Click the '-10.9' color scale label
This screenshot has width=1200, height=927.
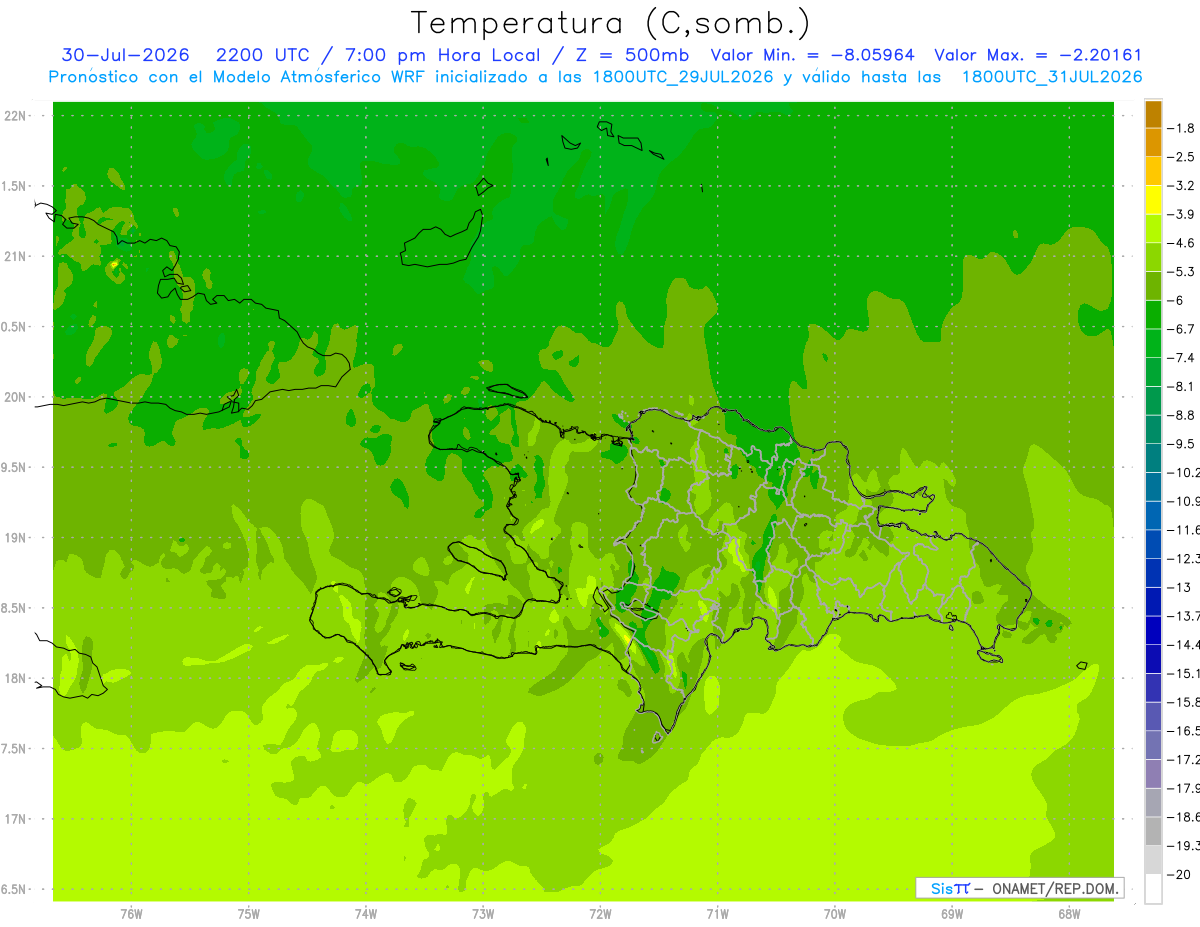[1184, 500]
